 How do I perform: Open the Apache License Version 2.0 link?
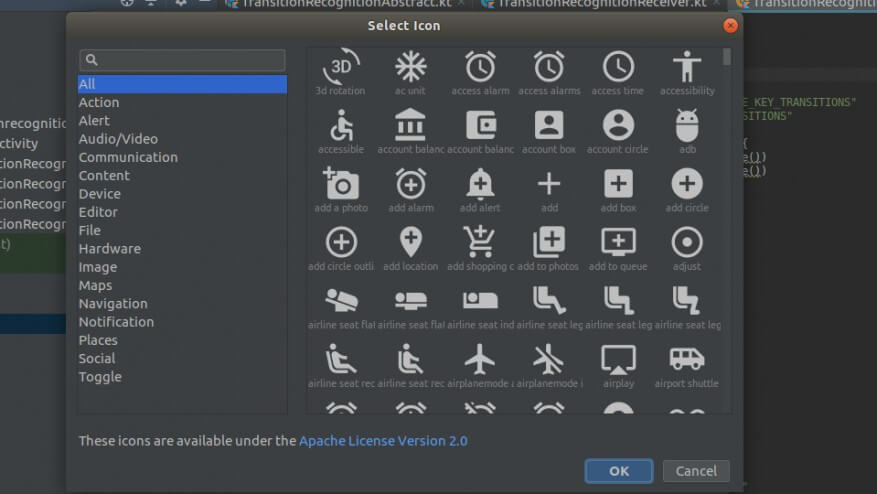[383, 441]
